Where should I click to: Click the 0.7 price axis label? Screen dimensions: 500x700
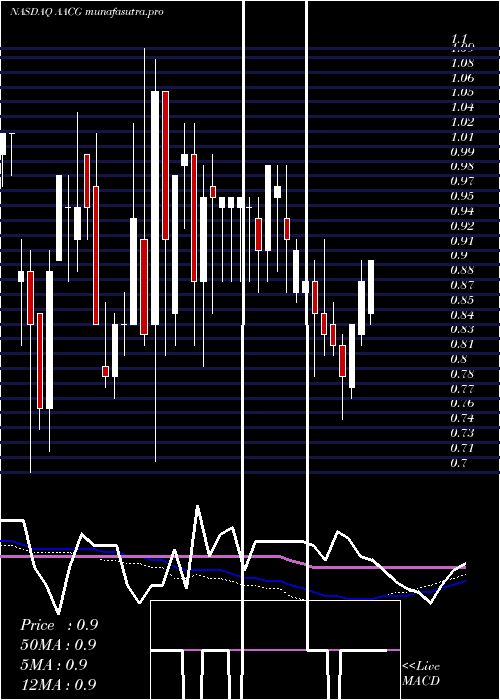(459, 462)
